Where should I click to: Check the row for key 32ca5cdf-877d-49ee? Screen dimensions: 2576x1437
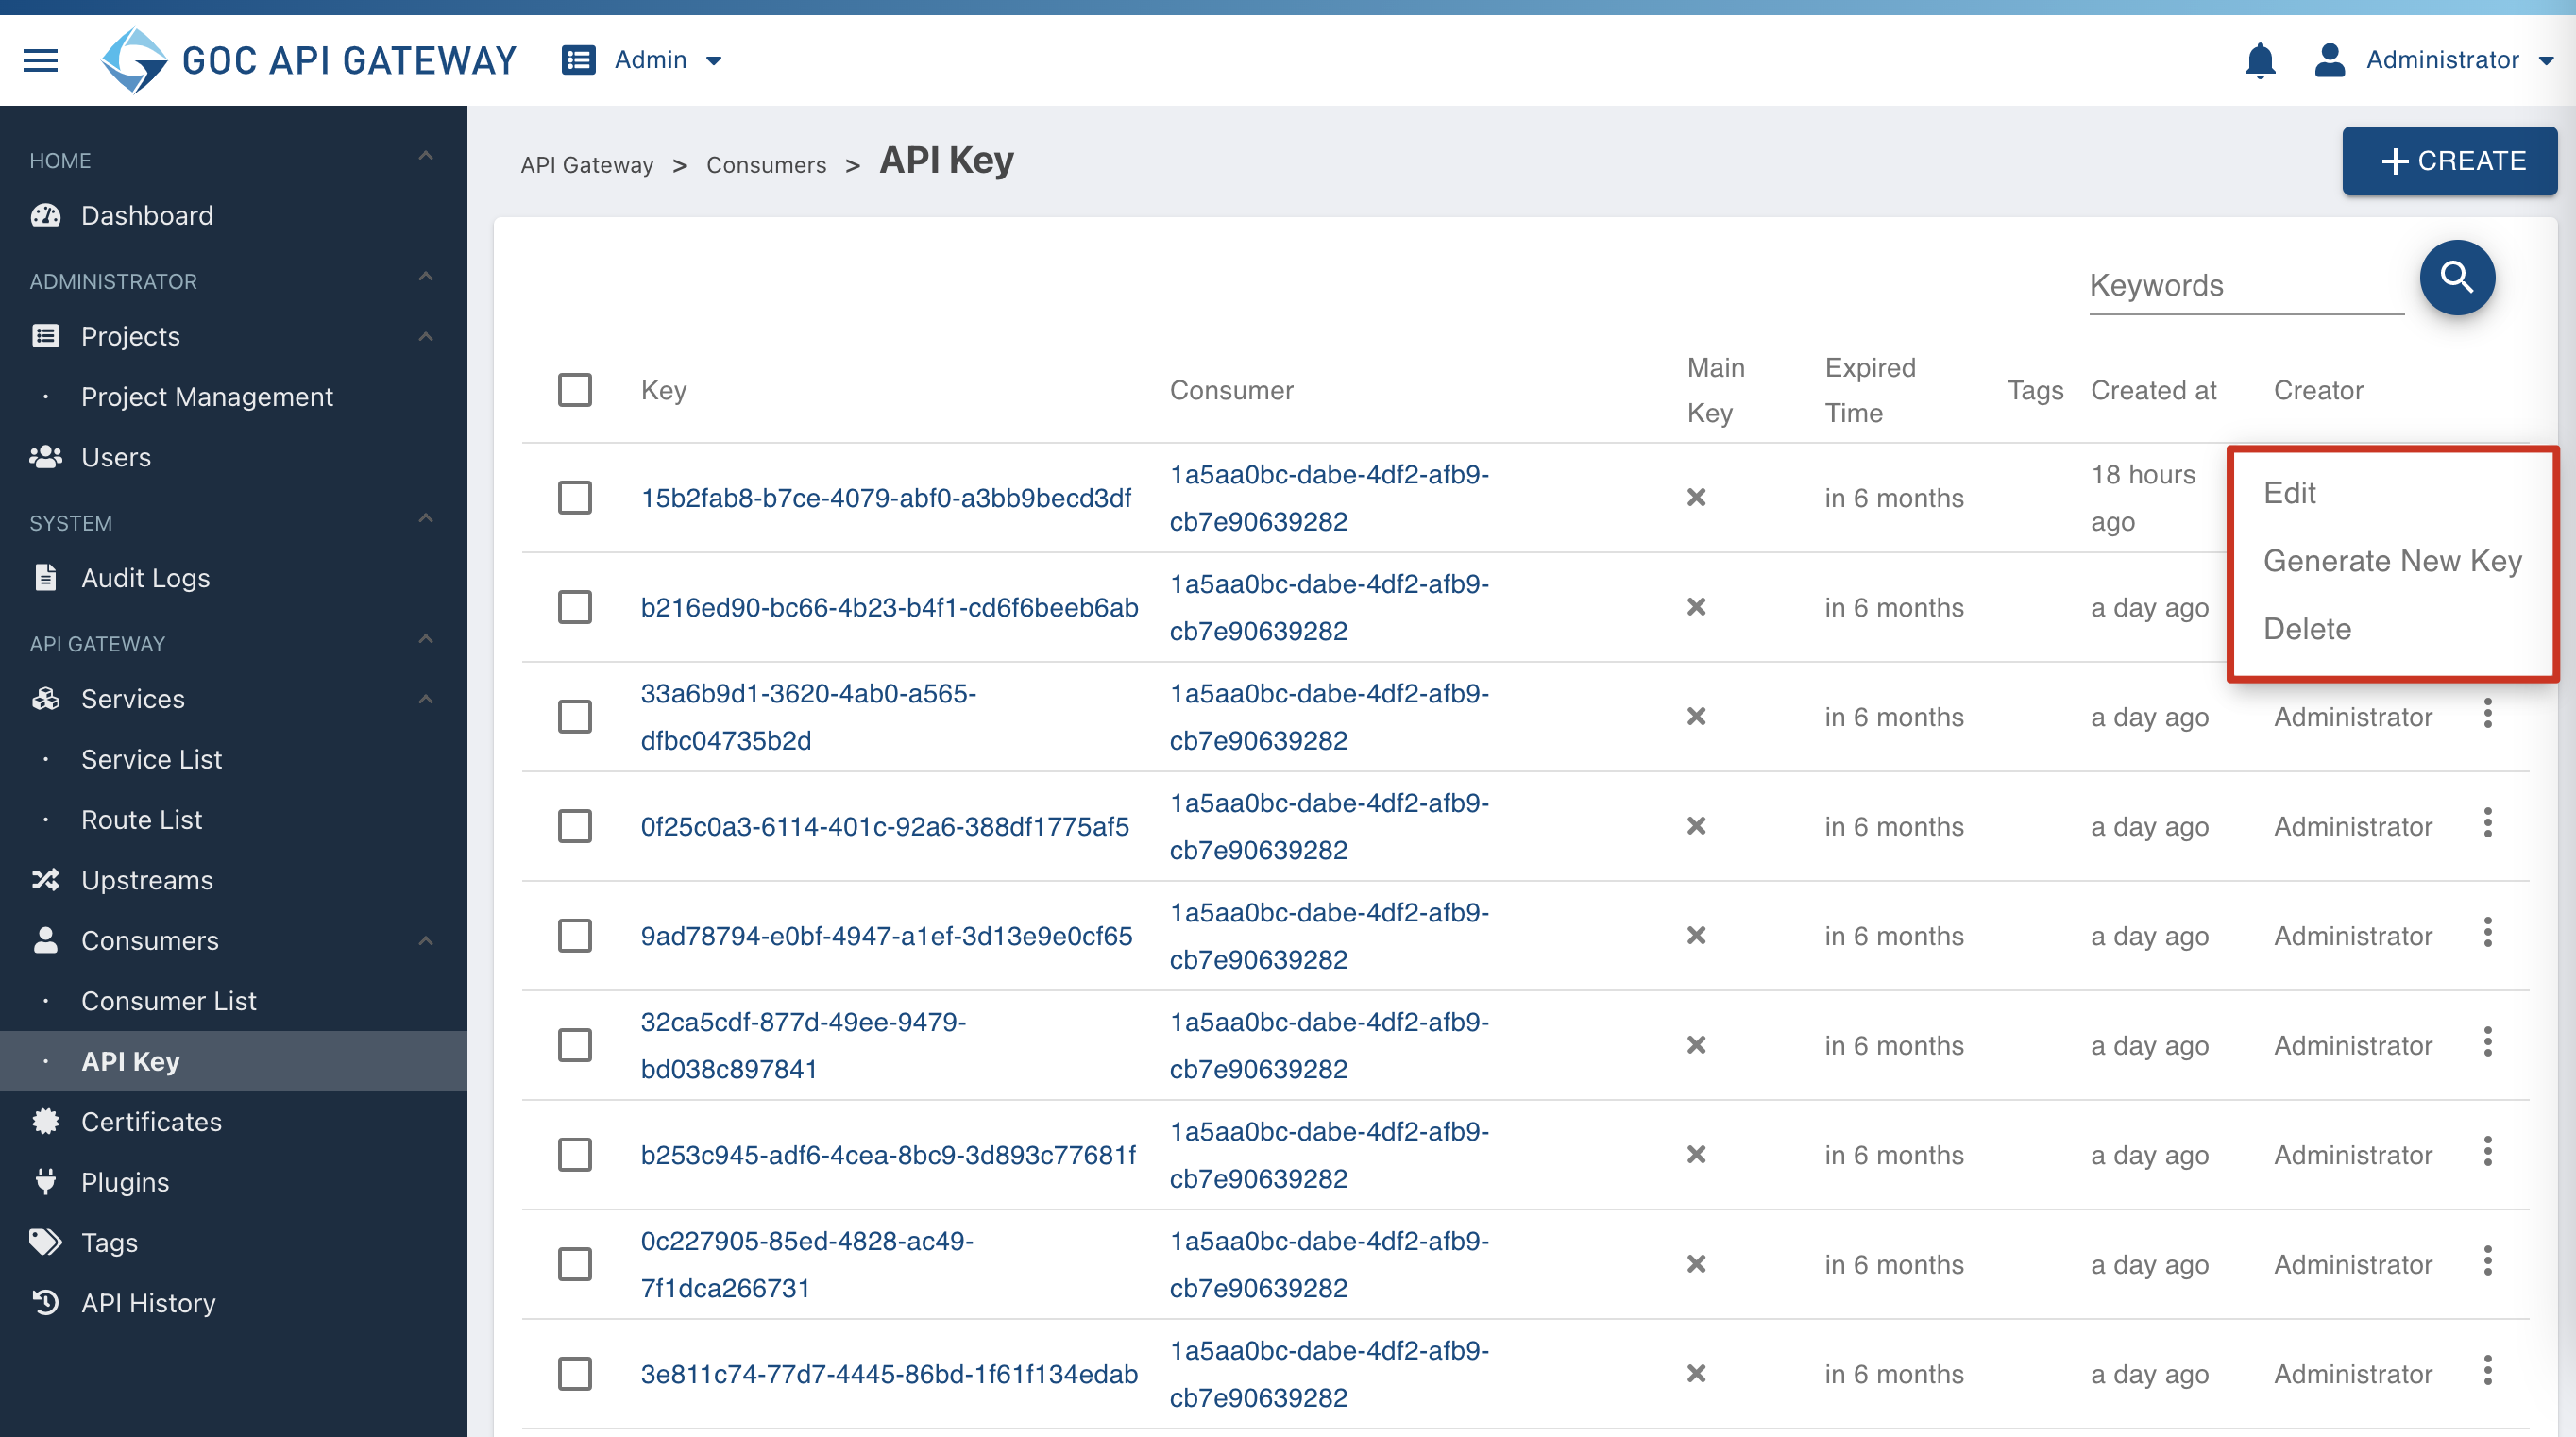[x=575, y=1045]
